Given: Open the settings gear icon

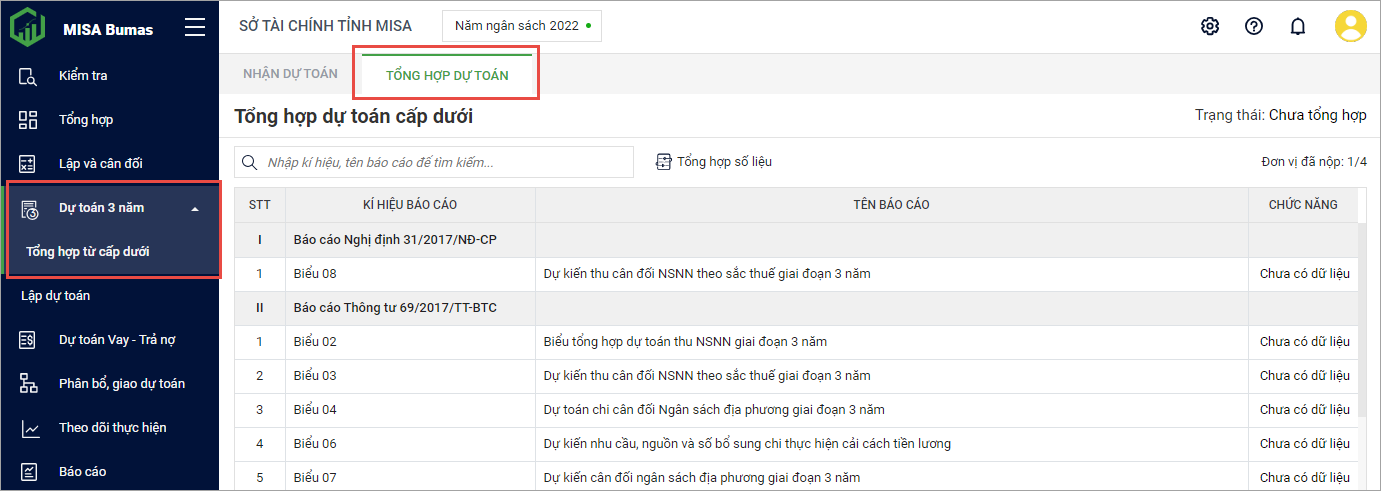Looking at the screenshot, I should point(1210,26).
